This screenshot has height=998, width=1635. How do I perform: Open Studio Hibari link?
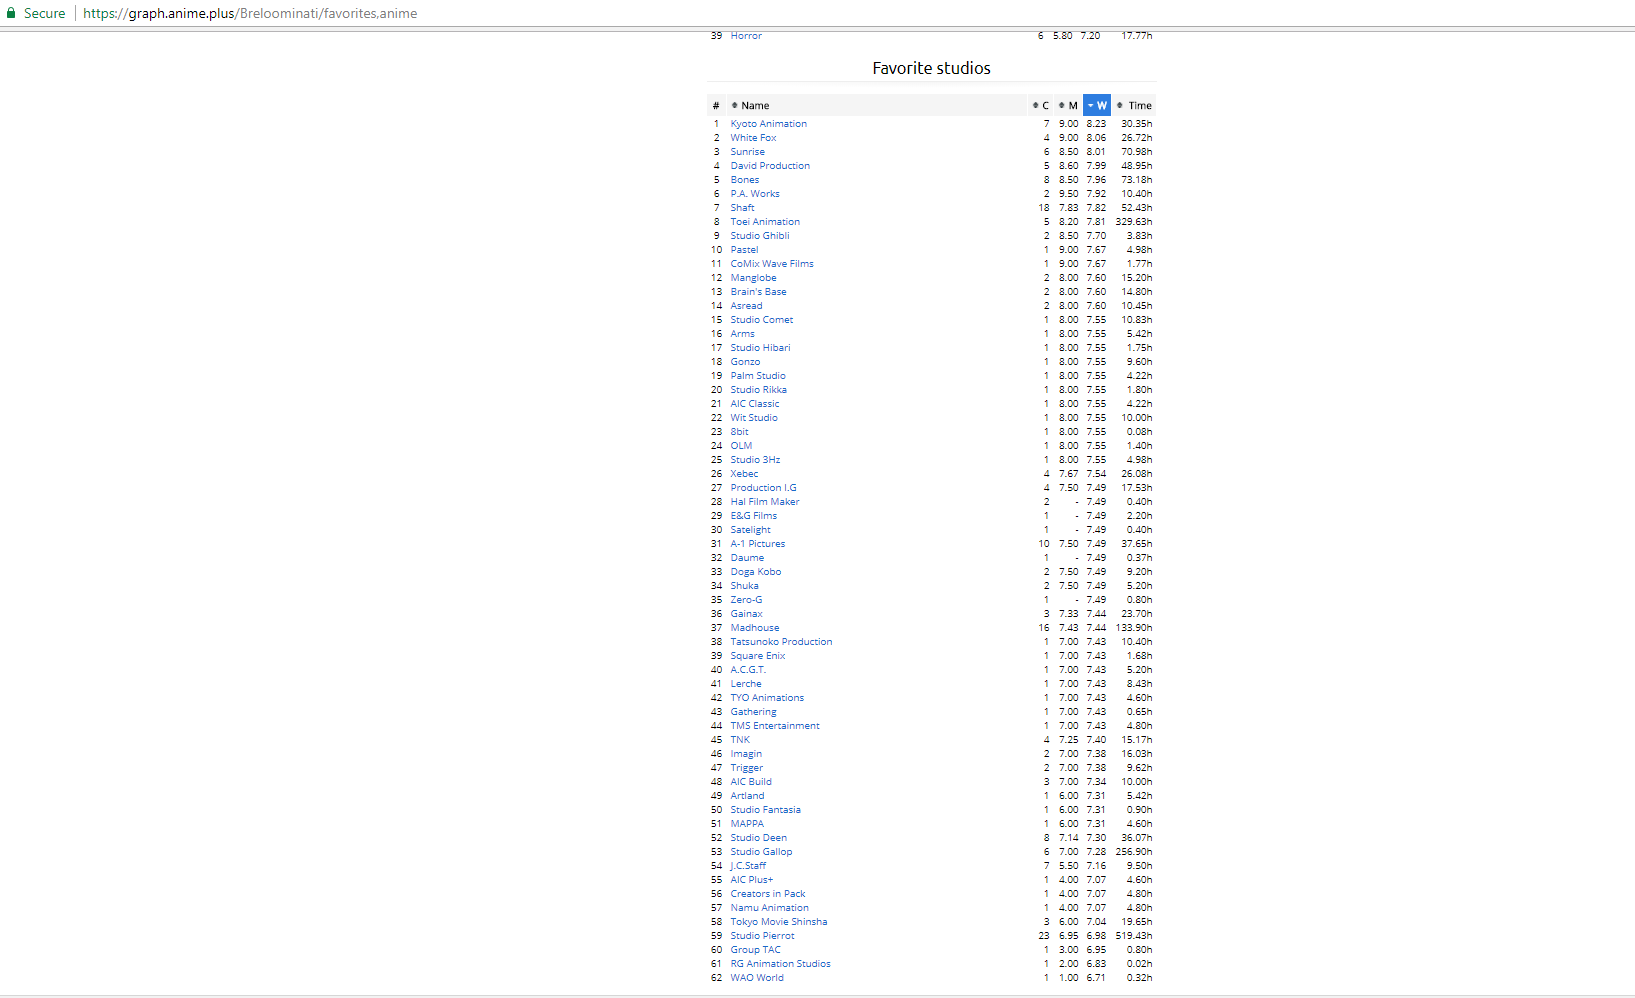(x=760, y=348)
